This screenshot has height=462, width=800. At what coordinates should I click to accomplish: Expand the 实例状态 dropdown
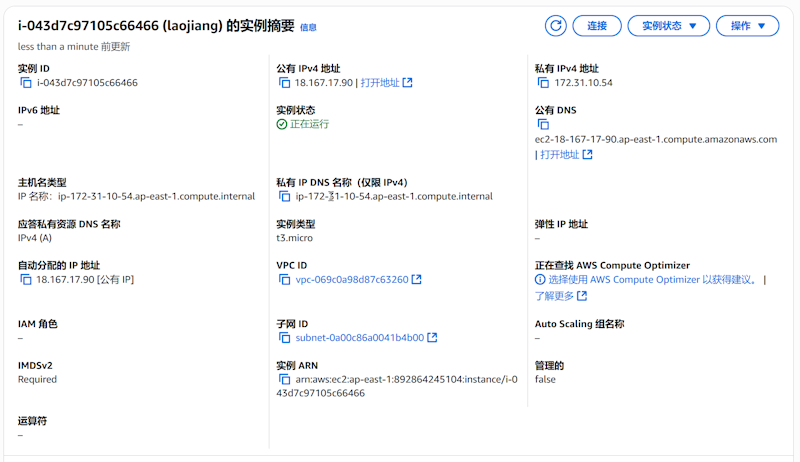click(668, 26)
